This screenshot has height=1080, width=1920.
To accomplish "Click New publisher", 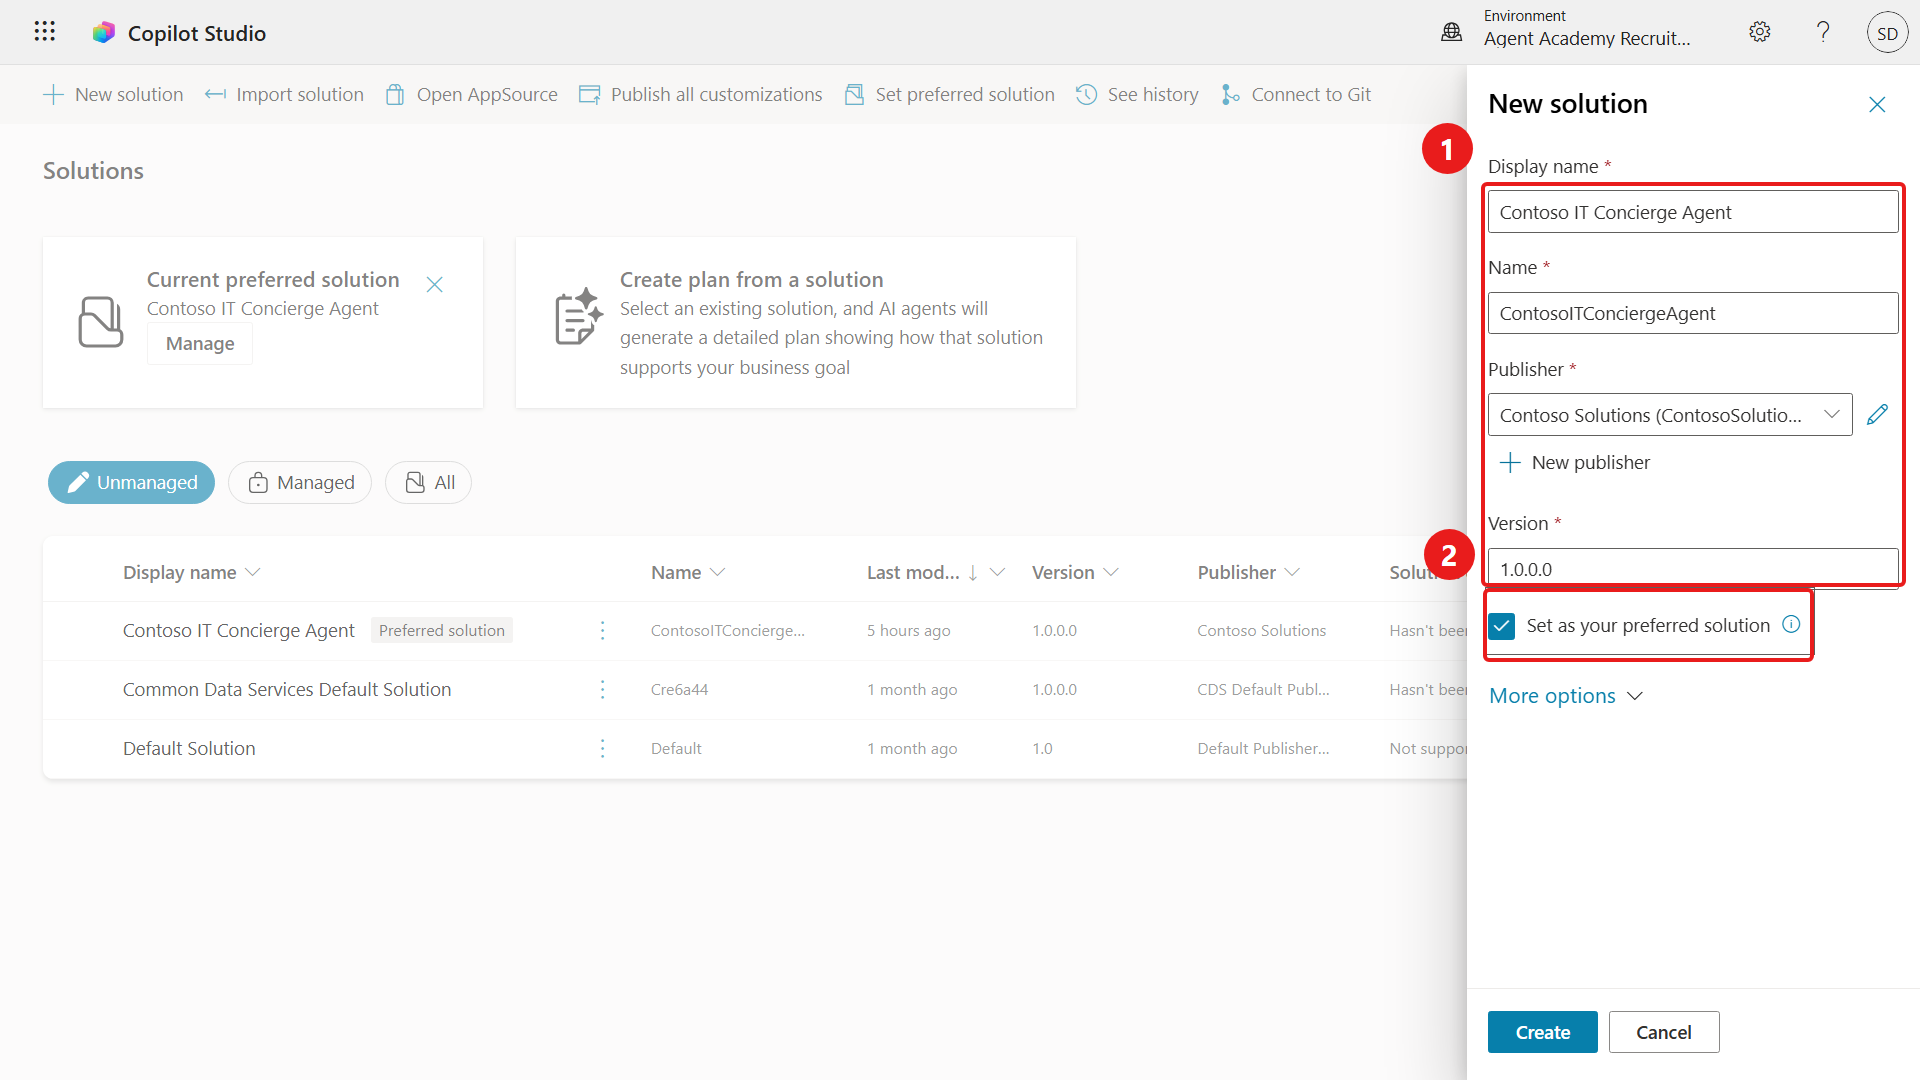I will point(1575,462).
